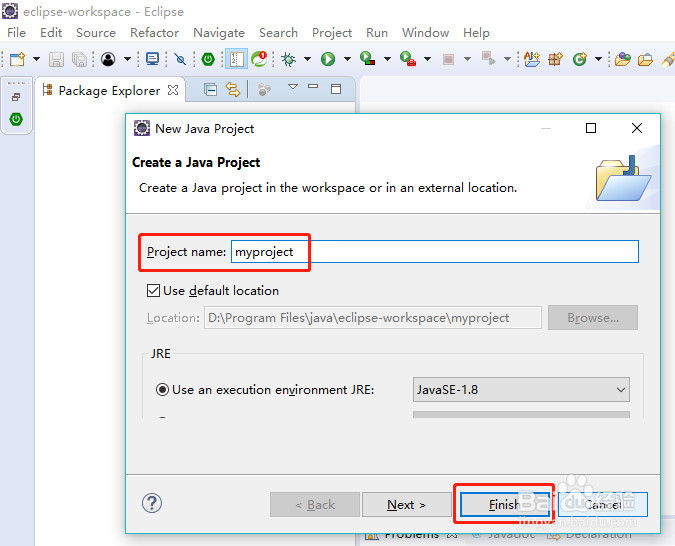Click the < Back button
The image size is (675, 546).
(x=315, y=505)
